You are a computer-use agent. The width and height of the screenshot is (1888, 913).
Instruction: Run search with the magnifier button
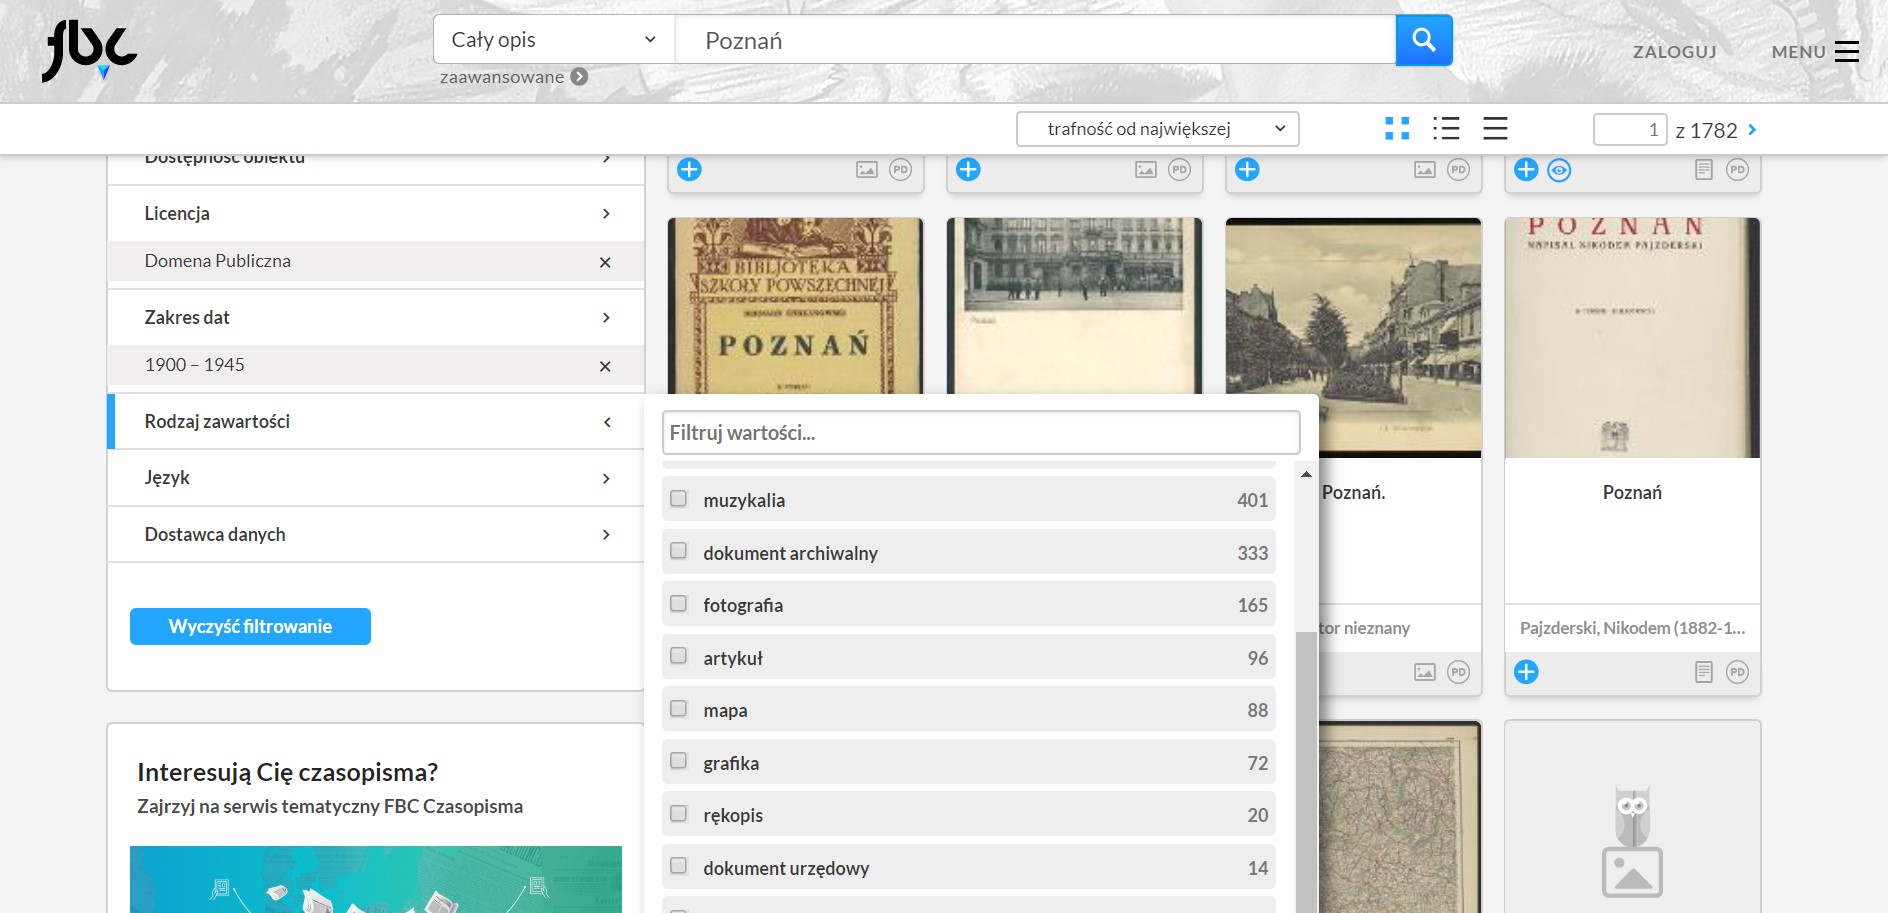click(1423, 40)
